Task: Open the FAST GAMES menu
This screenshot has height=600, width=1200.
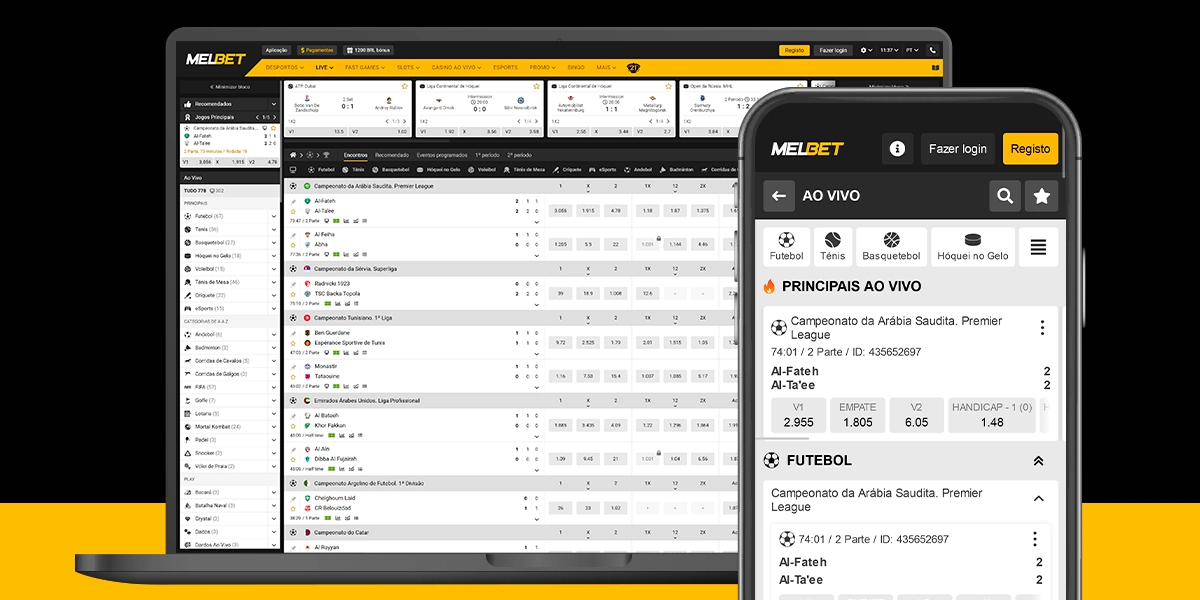Action: (364, 68)
